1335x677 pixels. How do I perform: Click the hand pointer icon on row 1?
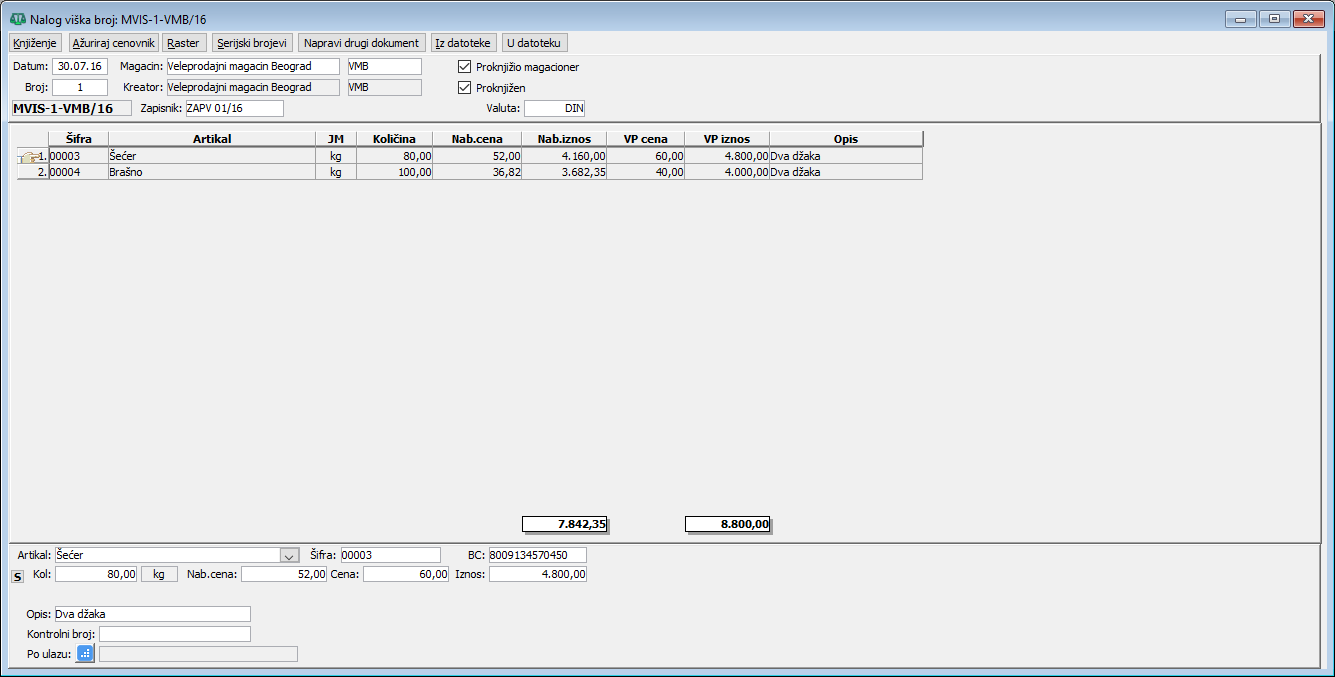[29, 156]
